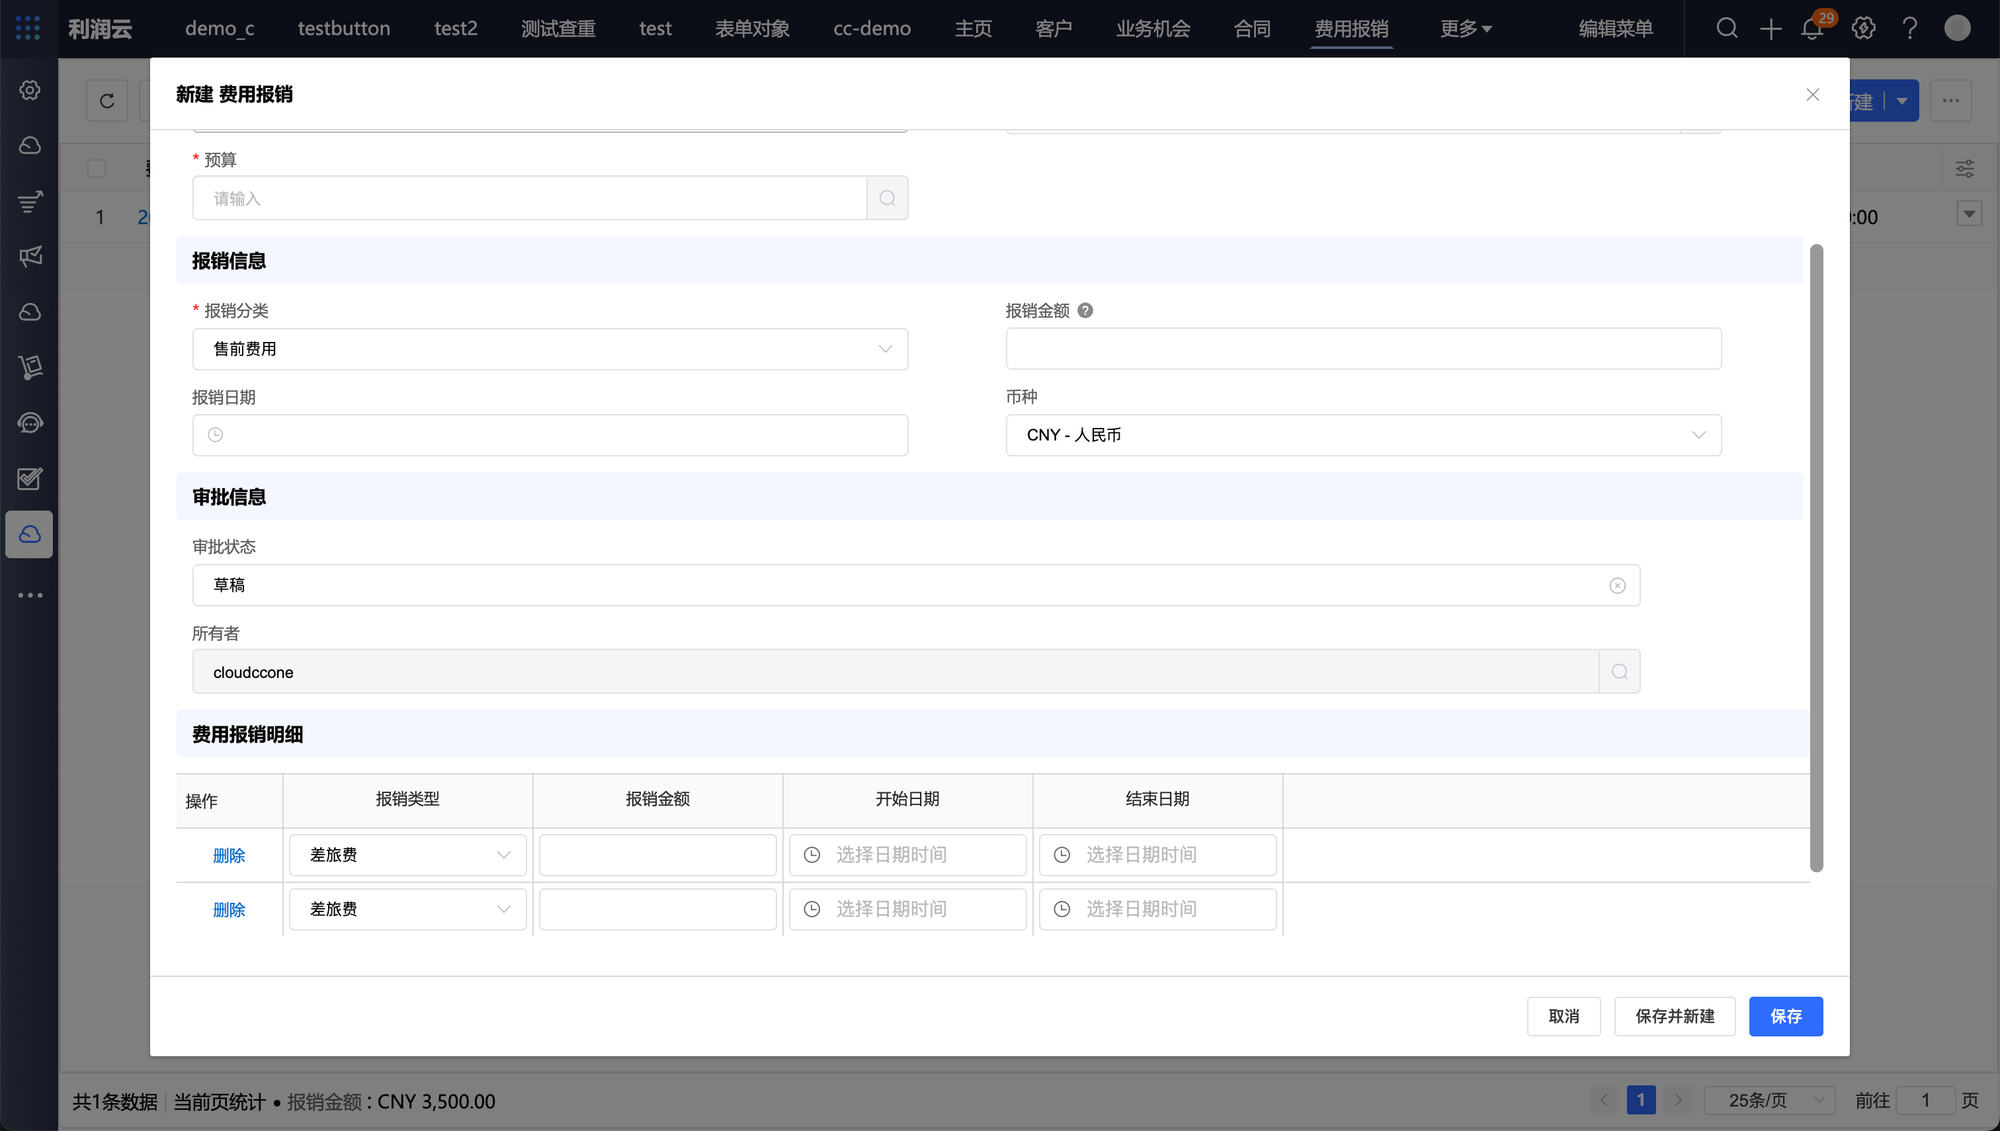The image size is (2000, 1131).
Task: Expand the 报销分类 dropdown
Action: 550,349
